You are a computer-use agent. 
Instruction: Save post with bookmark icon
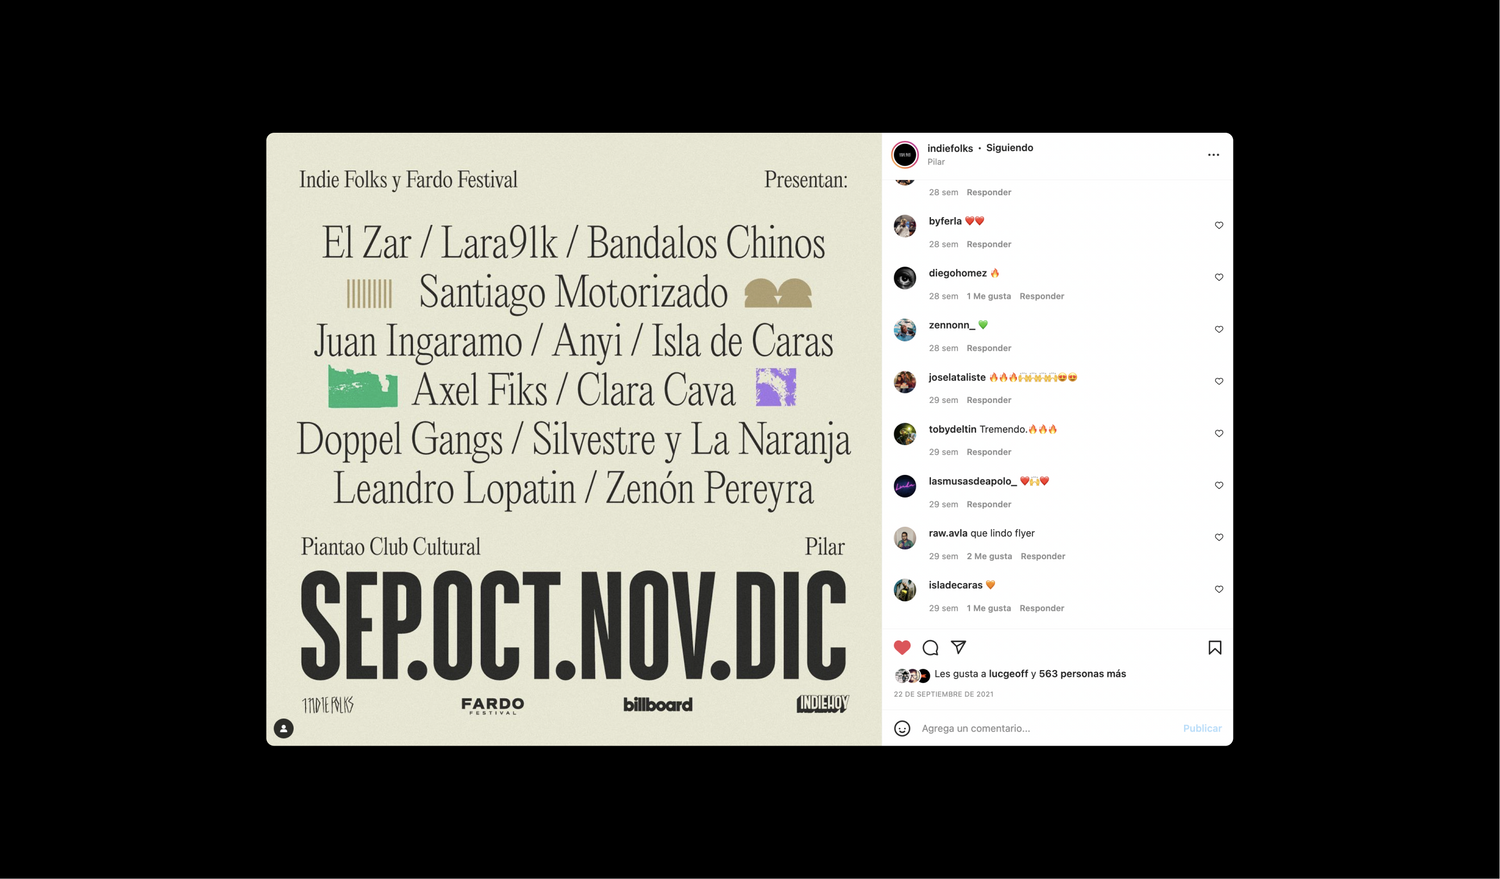point(1215,647)
